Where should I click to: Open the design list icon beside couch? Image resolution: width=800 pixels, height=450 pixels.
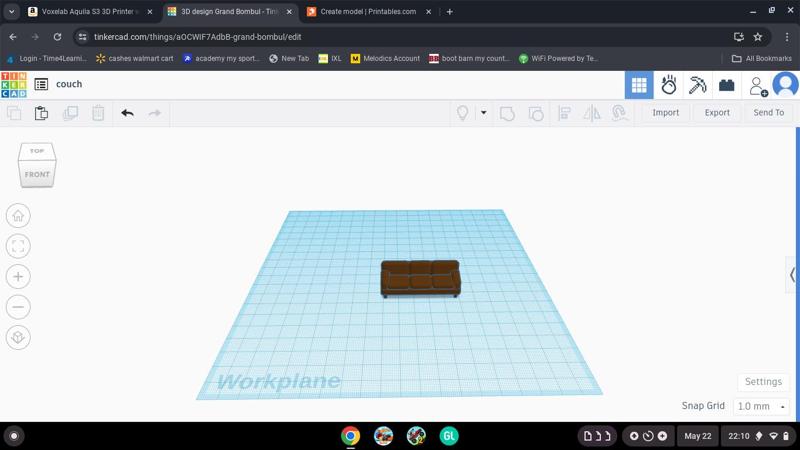tap(41, 84)
